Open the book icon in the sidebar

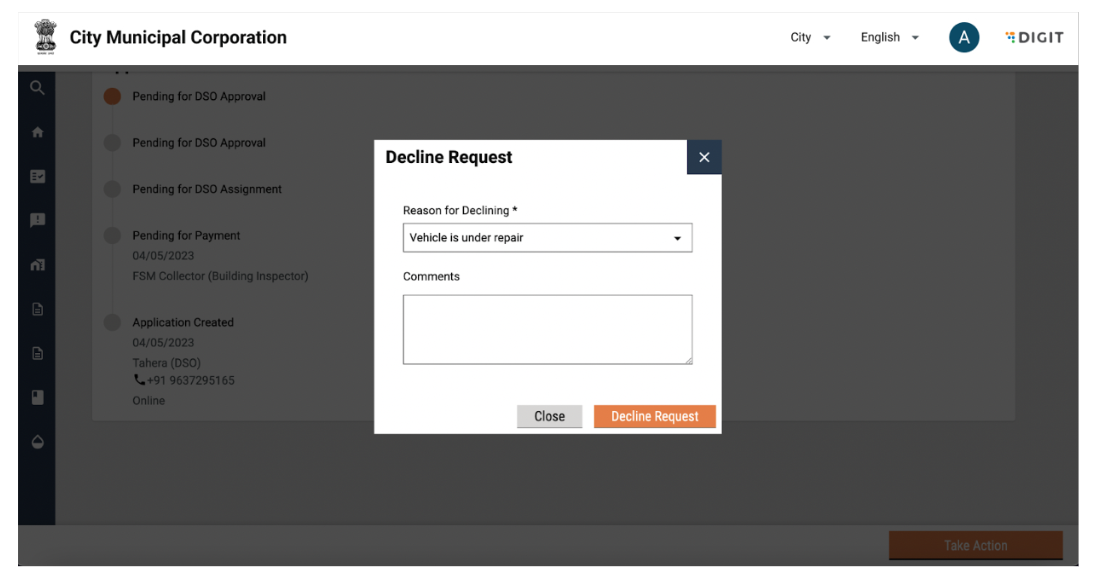(x=37, y=397)
